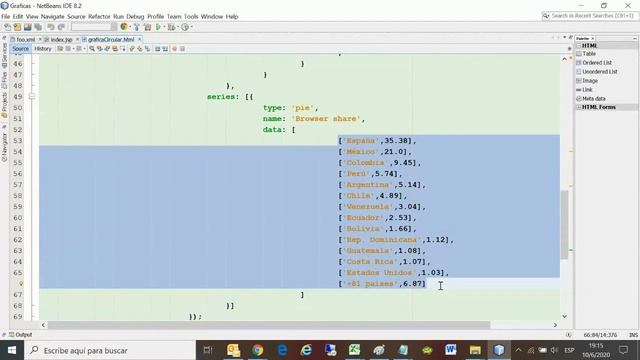Image resolution: width=640 pixels, height=360 pixels.
Task: Open the Tools menu
Action: pyautogui.click(x=191, y=17)
